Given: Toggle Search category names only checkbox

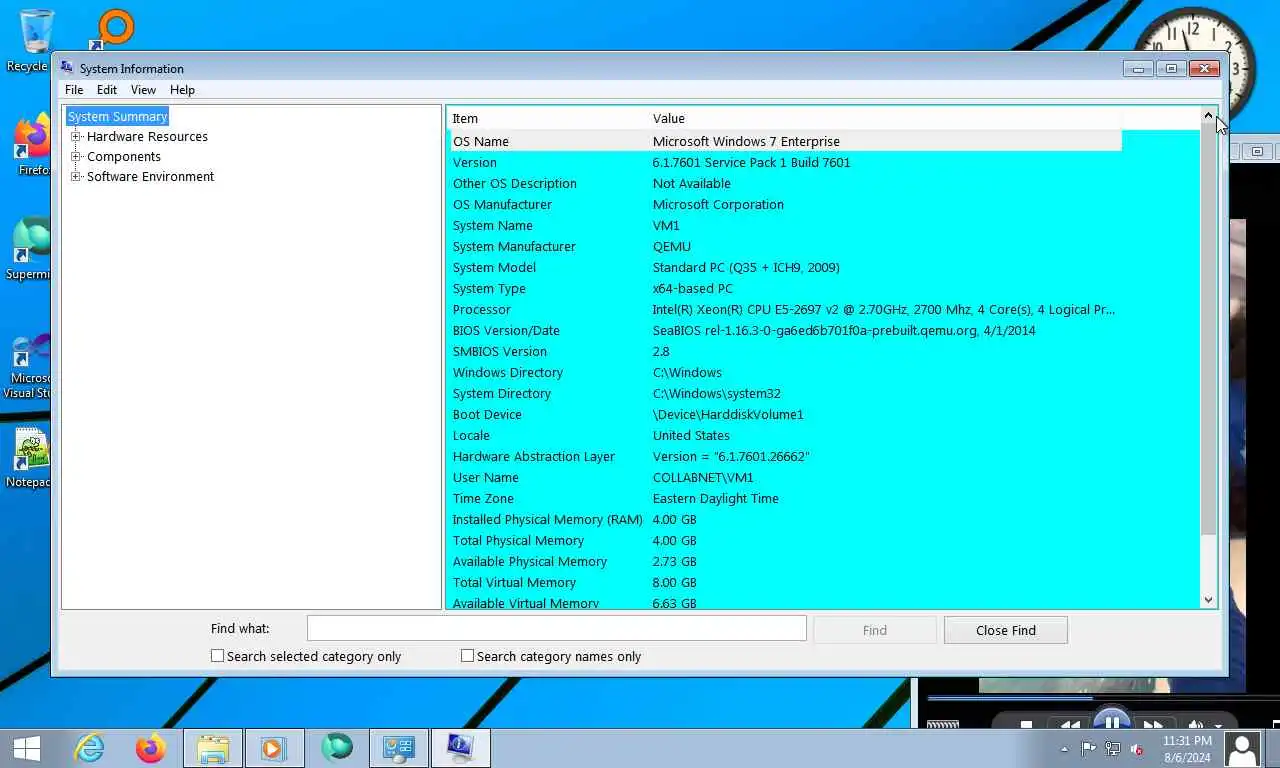Looking at the screenshot, I should tap(467, 656).
